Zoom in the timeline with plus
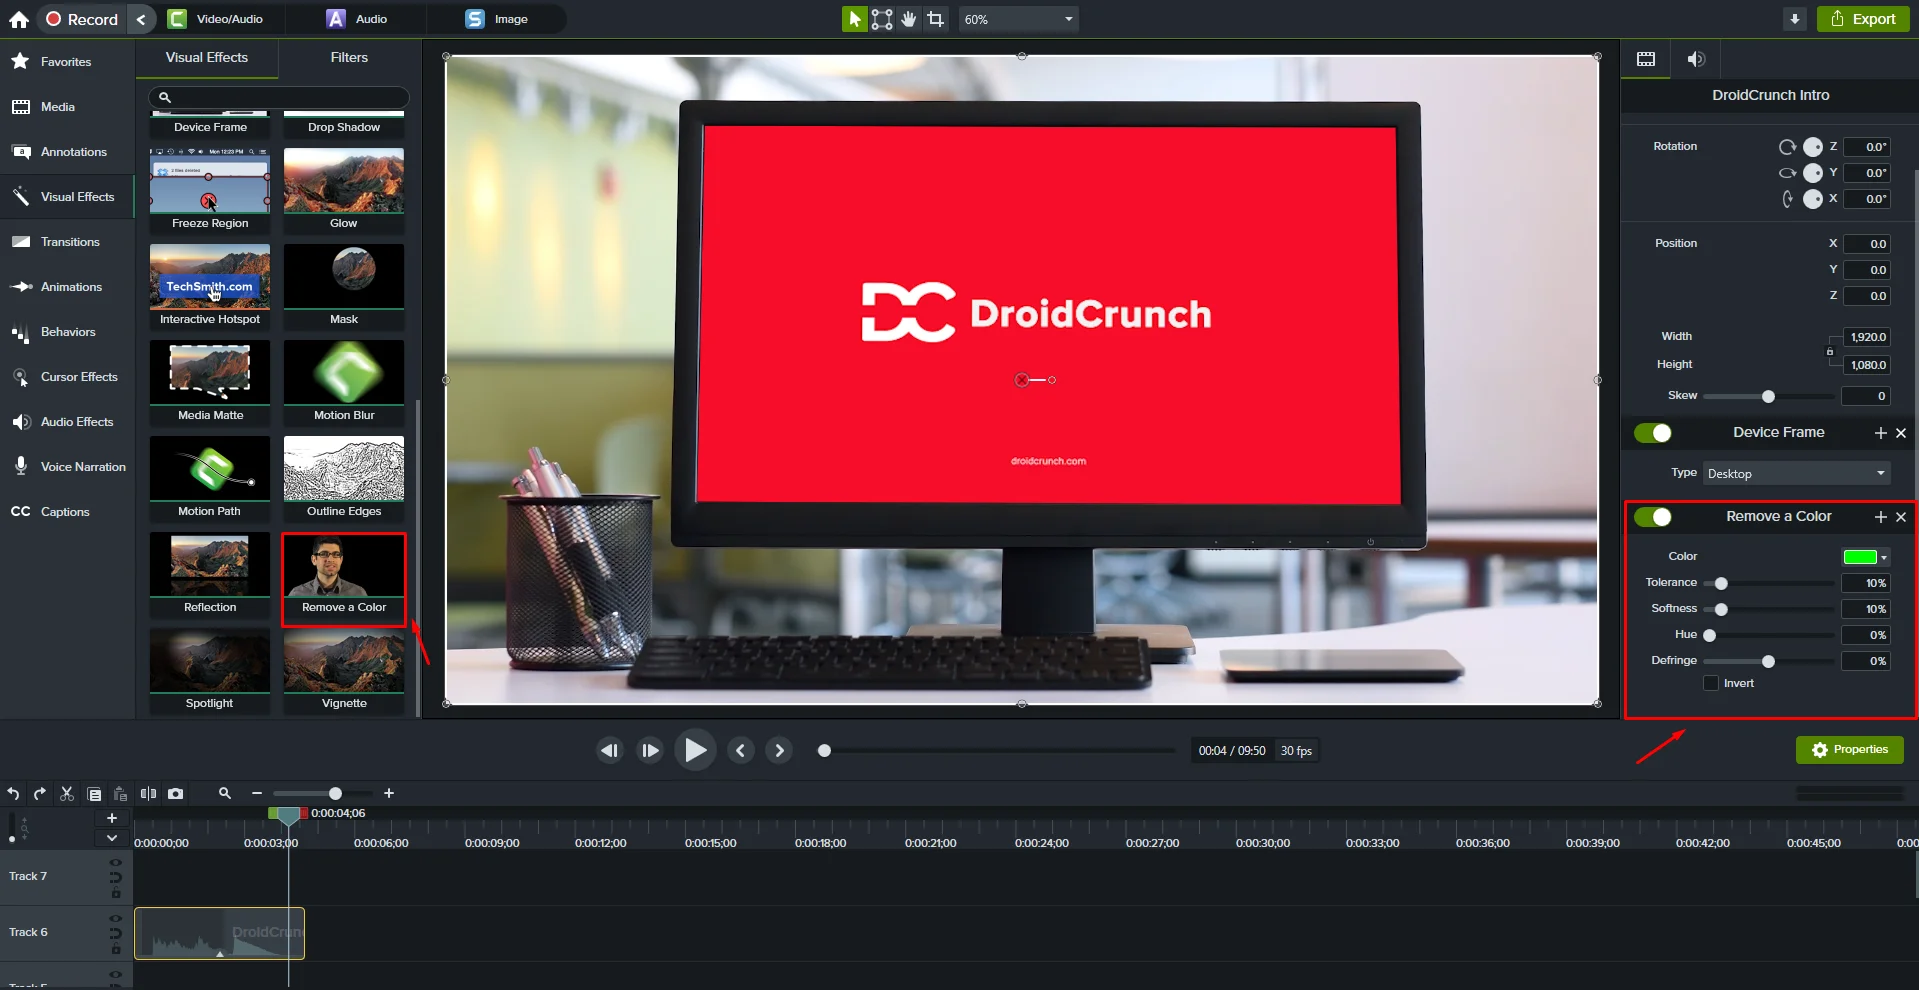1919x990 pixels. [x=389, y=793]
